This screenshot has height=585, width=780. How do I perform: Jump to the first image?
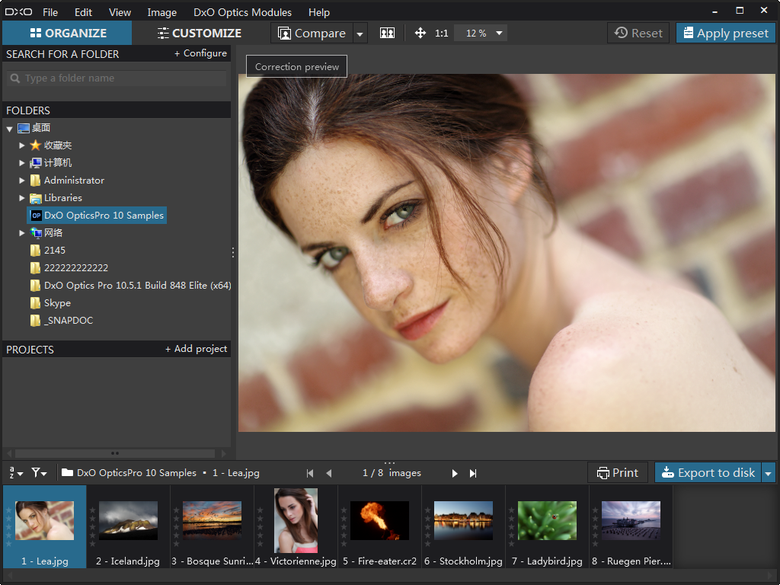310,473
